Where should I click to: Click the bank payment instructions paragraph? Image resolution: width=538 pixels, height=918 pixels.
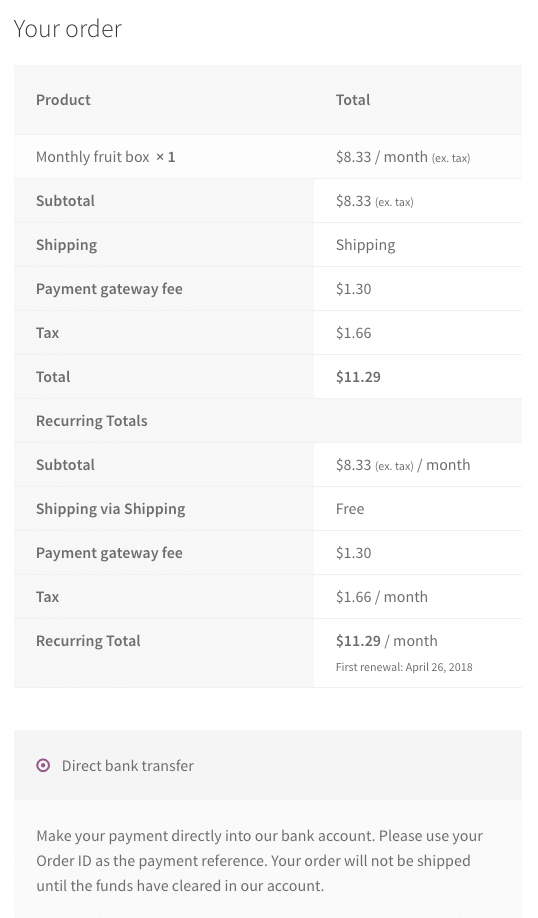(x=259, y=861)
